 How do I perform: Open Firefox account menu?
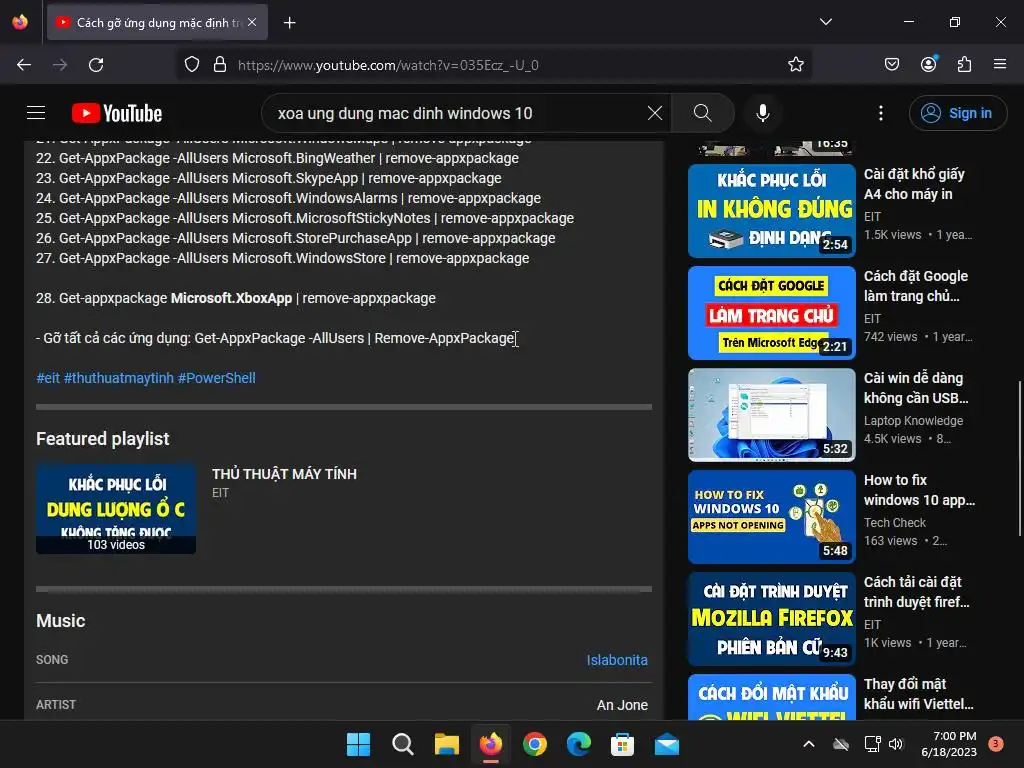[x=928, y=65]
